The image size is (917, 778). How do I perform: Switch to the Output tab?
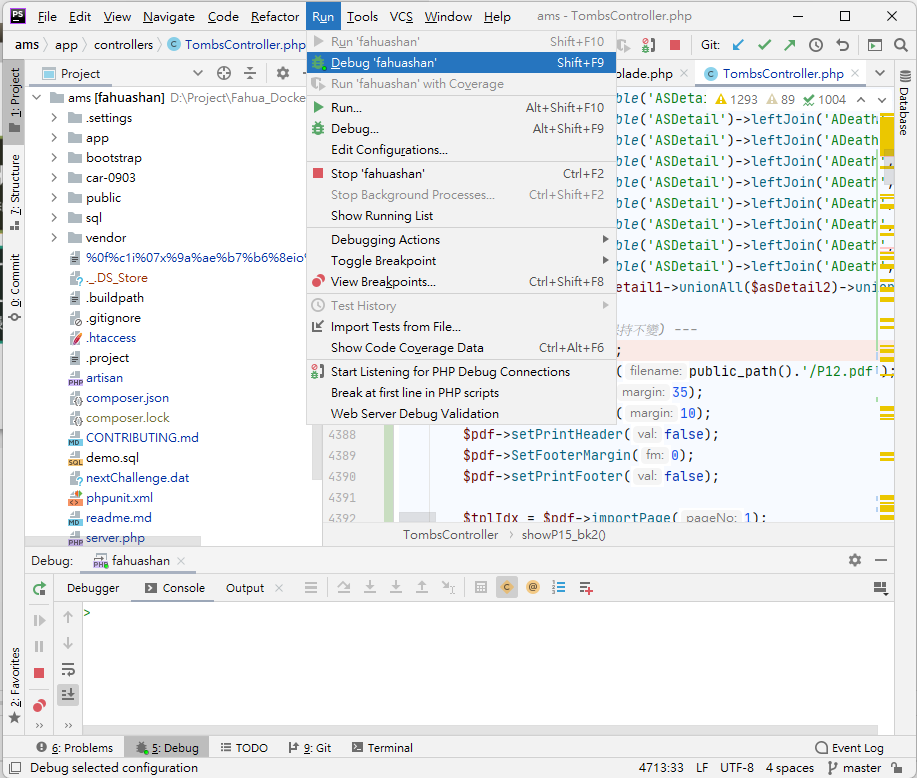click(245, 588)
